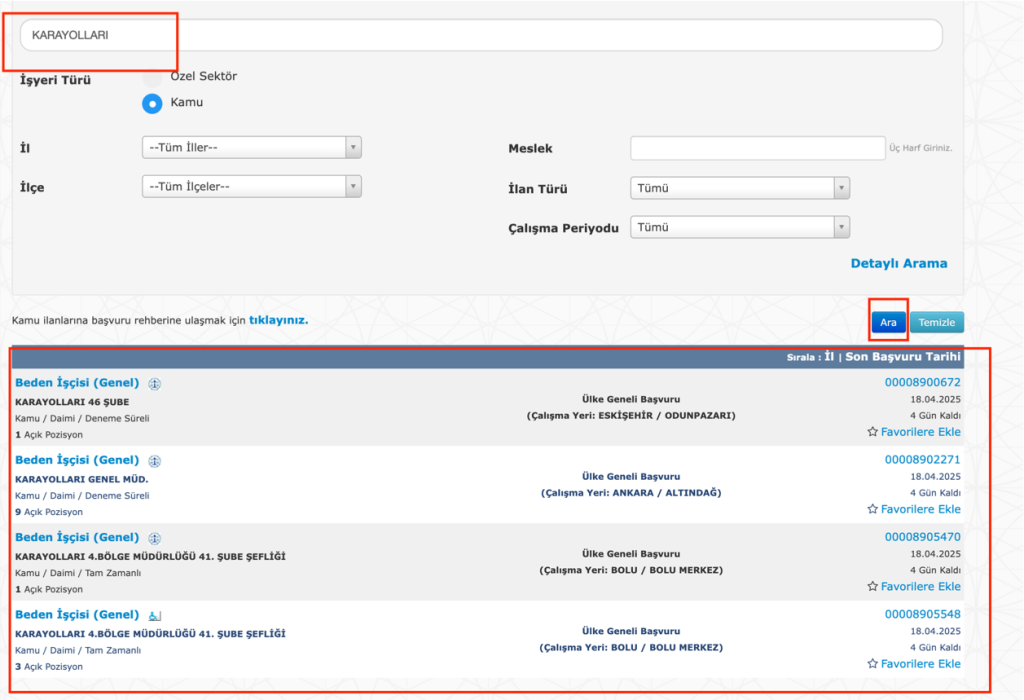Click the Temizle button
Screen dimensions: 1024x700
tap(936, 322)
